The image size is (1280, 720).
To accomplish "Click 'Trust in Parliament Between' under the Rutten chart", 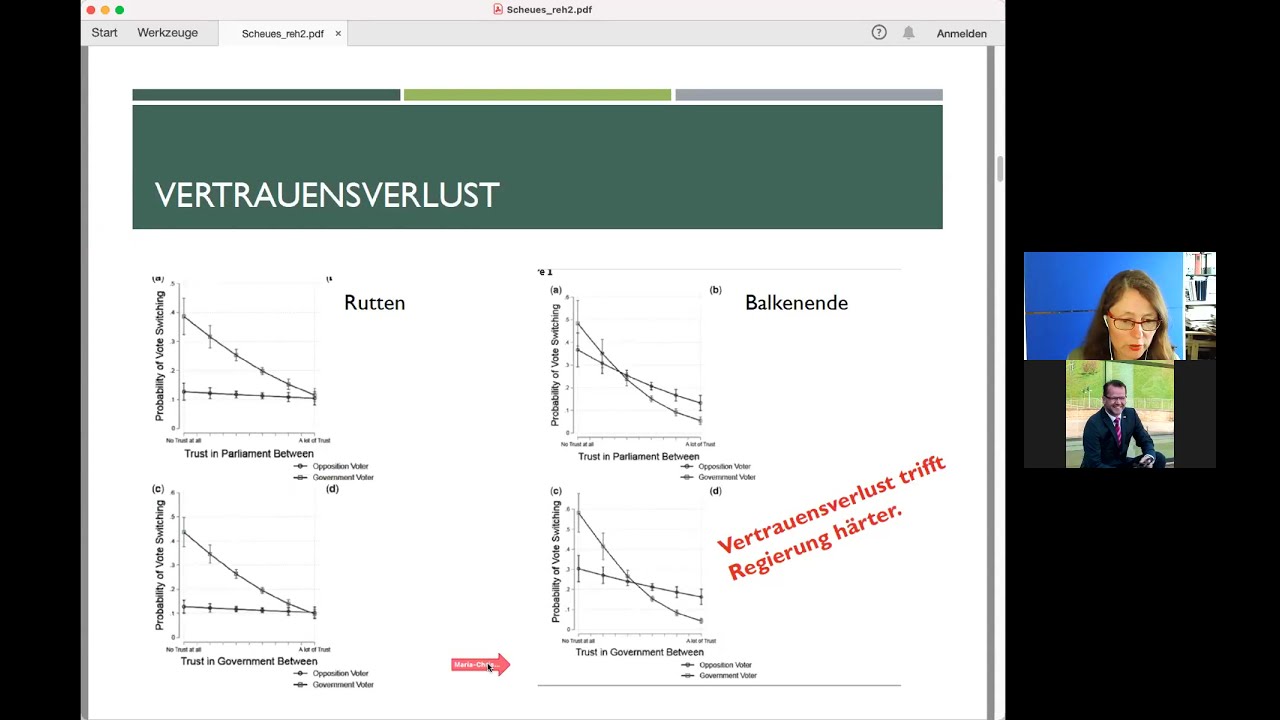I will pos(249,454).
